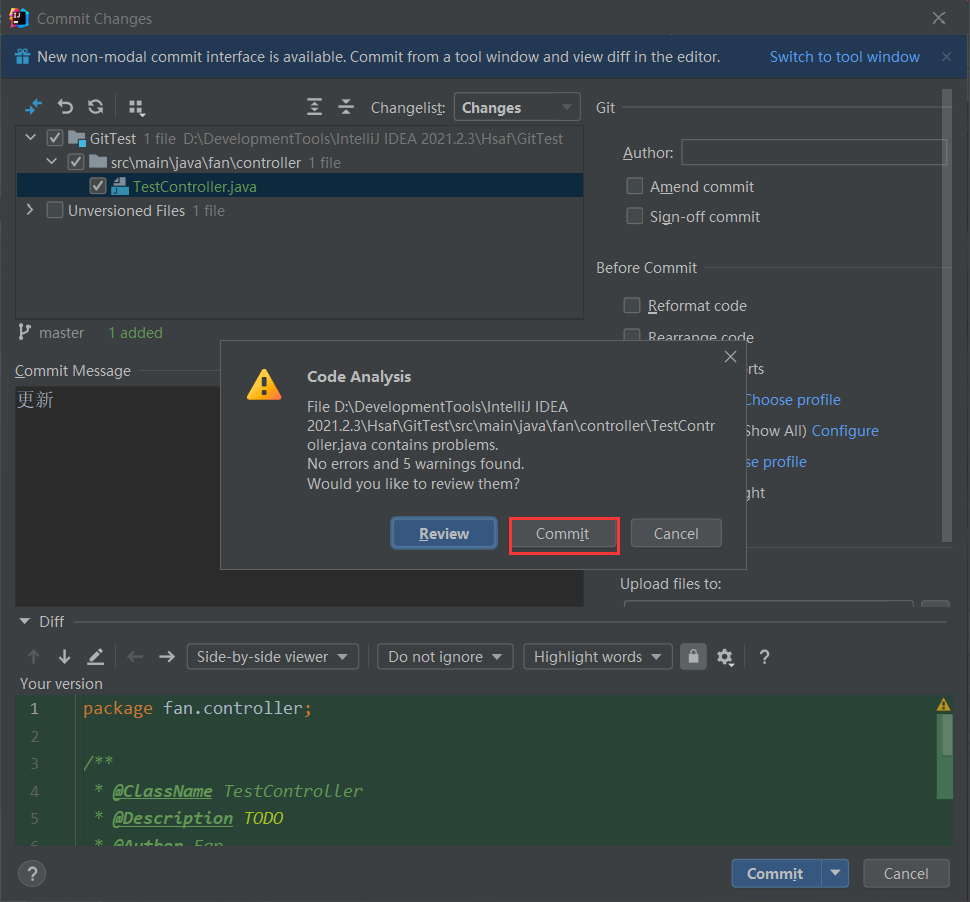Collapse the GitTest tree node
The height and width of the screenshot is (902, 970).
pyautogui.click(x=30, y=137)
